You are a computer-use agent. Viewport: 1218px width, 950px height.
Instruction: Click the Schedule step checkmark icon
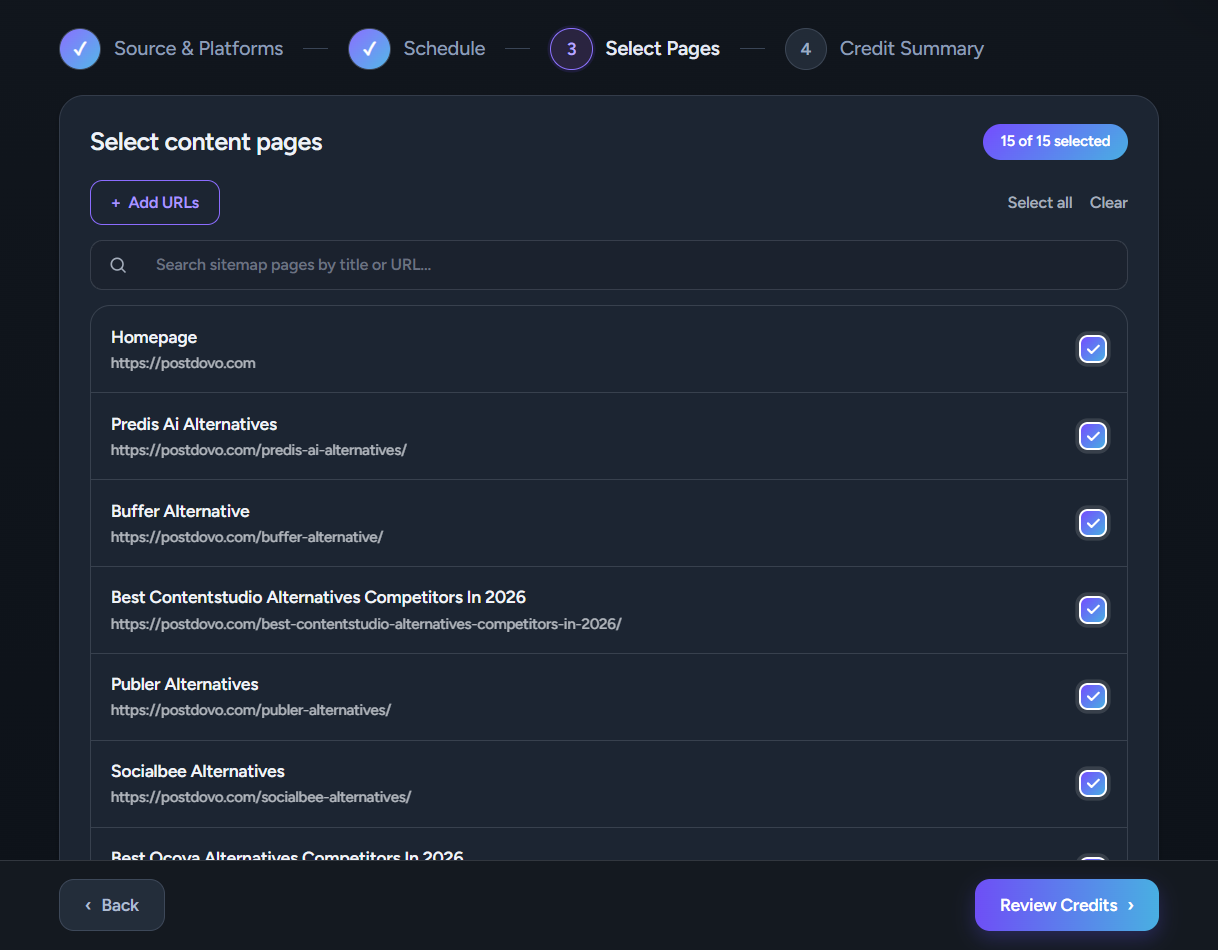[x=369, y=49]
